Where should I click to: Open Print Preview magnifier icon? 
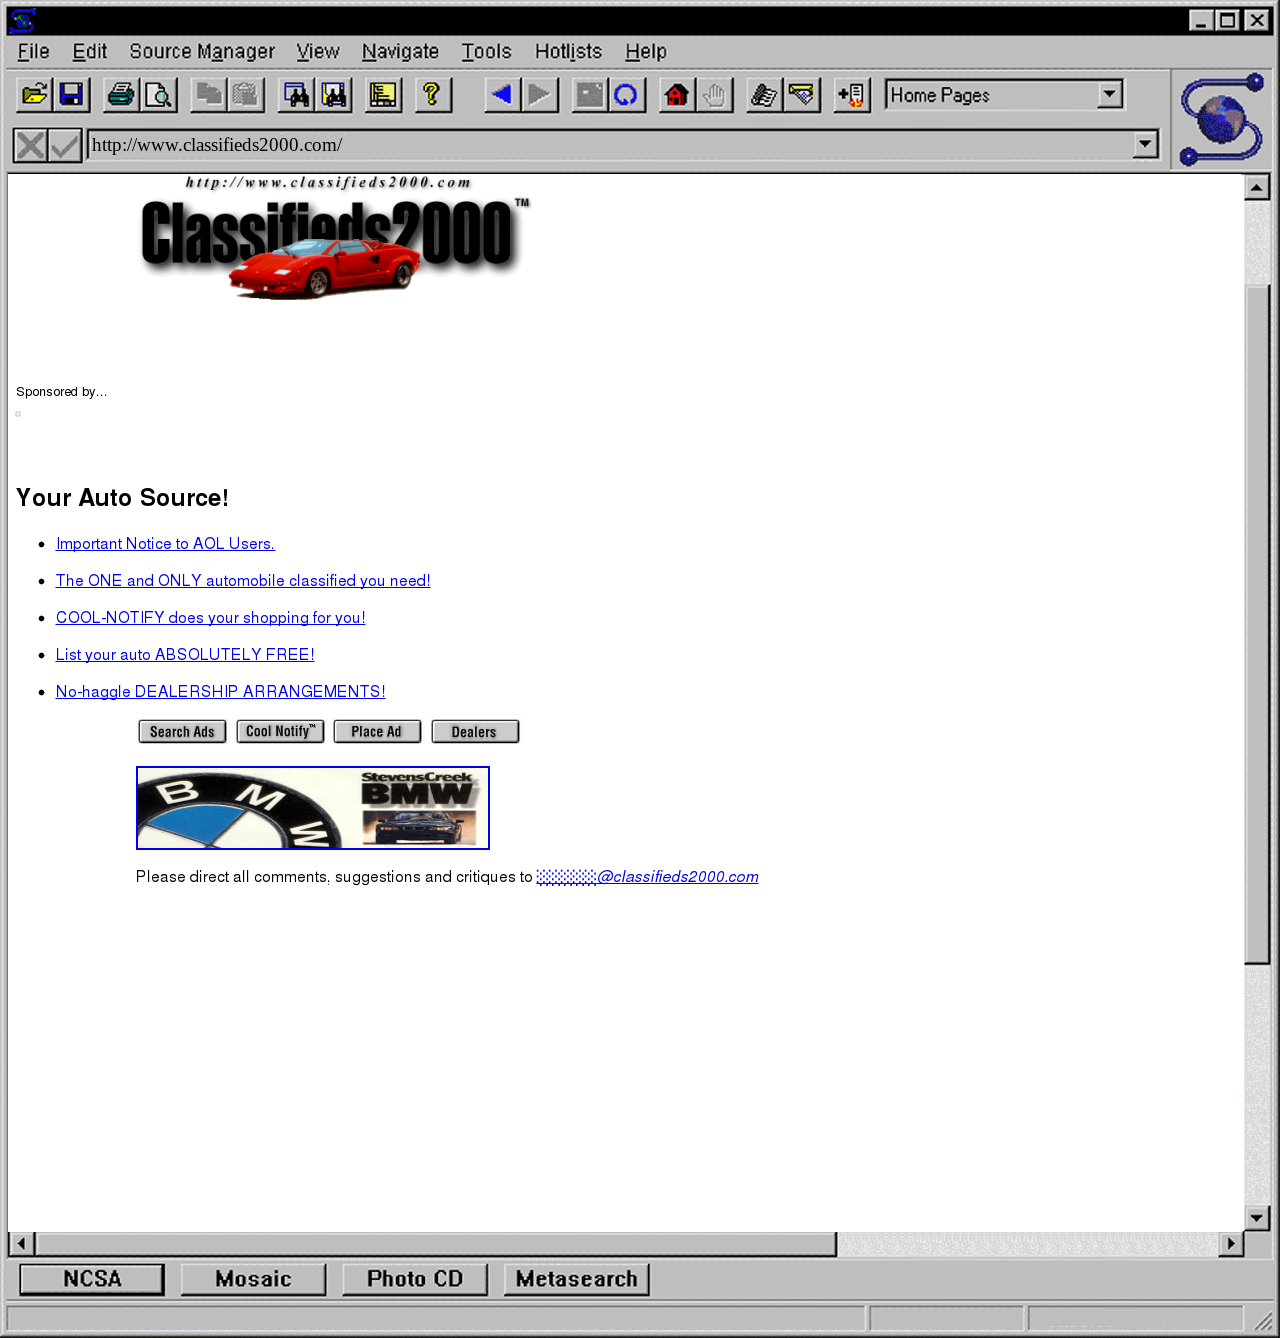coord(158,95)
